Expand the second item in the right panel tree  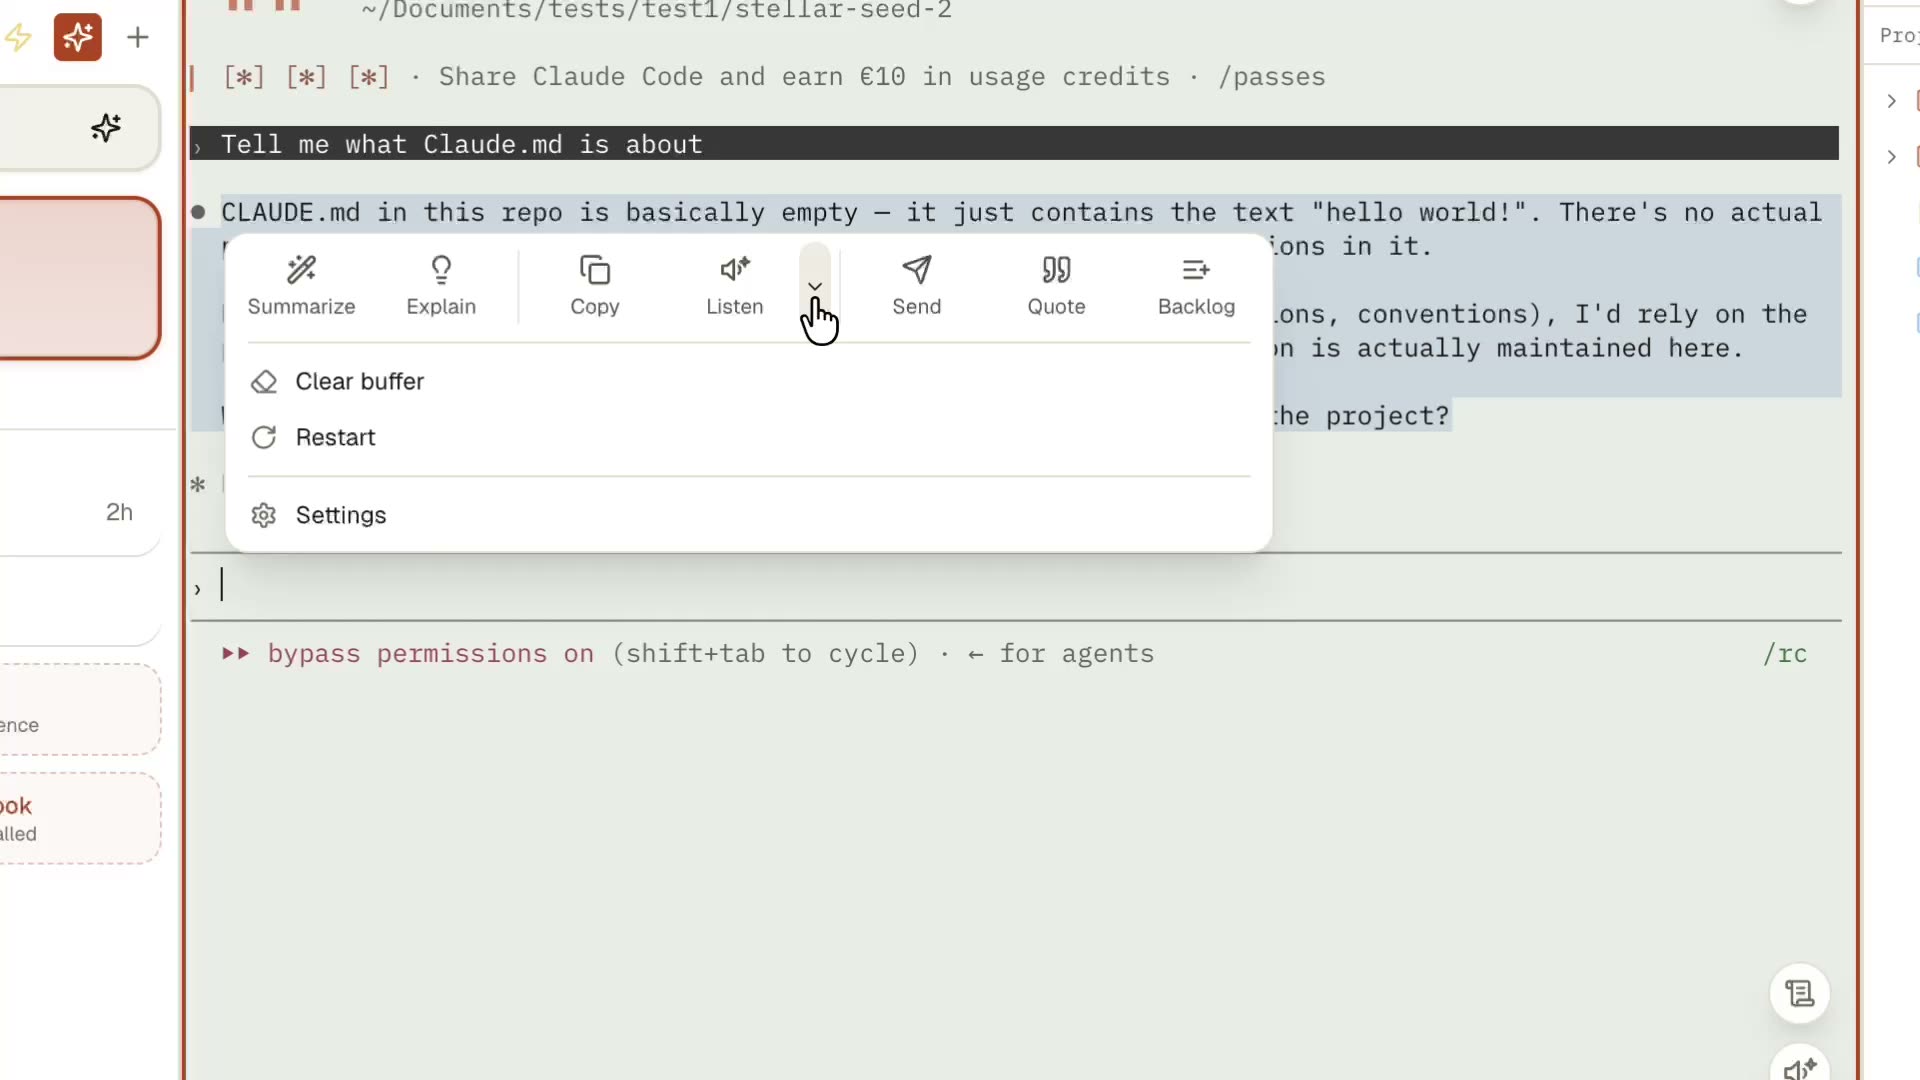click(x=1891, y=157)
